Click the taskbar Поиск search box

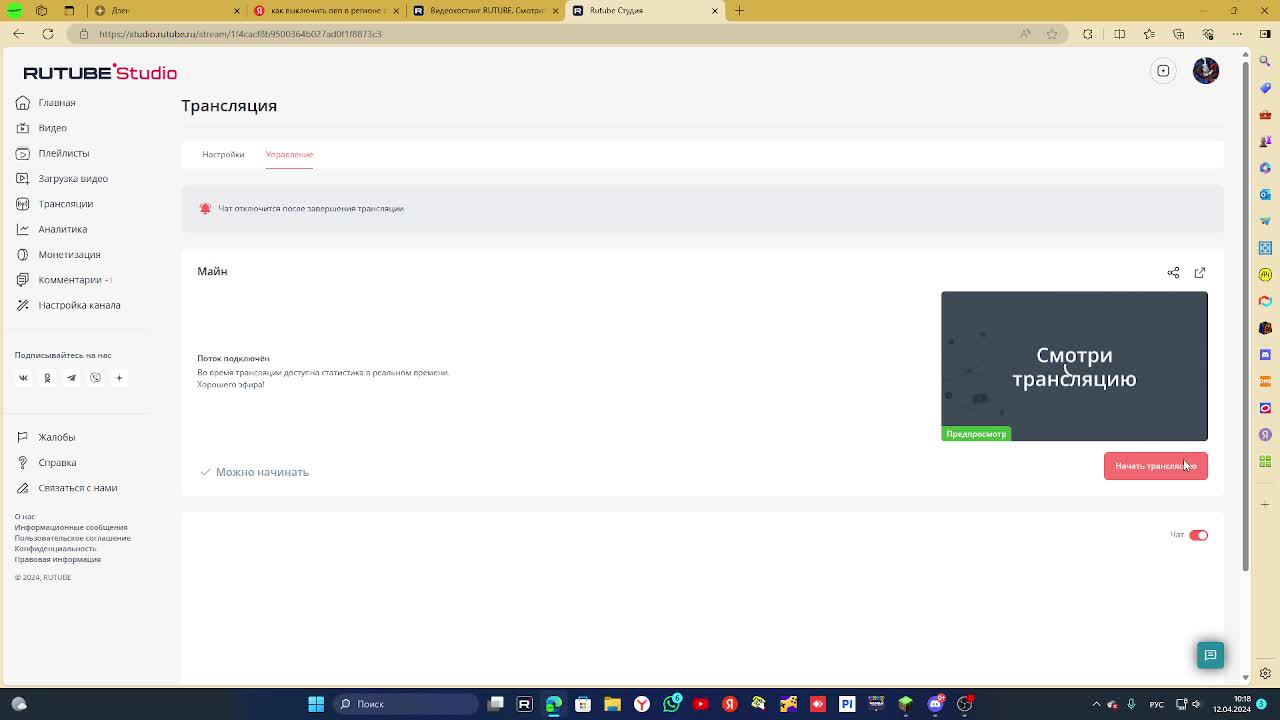pyautogui.click(x=405, y=704)
